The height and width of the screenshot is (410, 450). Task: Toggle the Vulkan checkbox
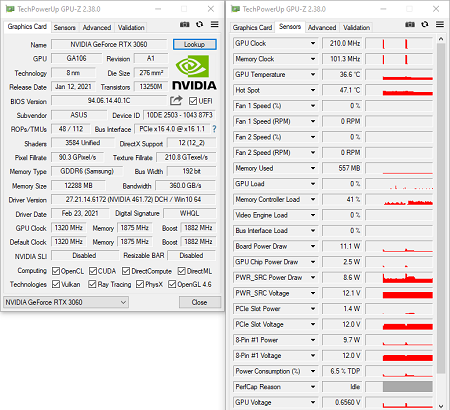[x=56, y=284]
